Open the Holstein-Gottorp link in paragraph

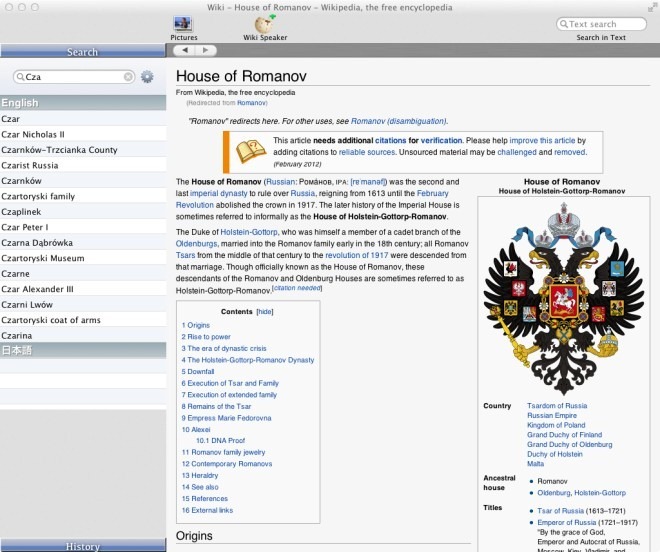(249, 232)
